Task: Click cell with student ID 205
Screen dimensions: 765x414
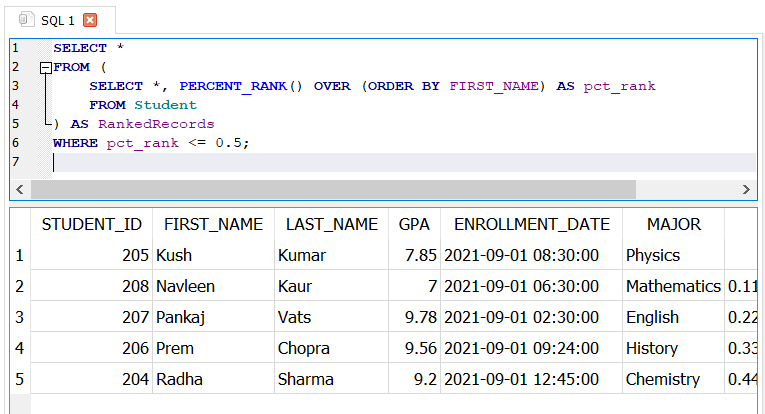Action: tap(92, 255)
